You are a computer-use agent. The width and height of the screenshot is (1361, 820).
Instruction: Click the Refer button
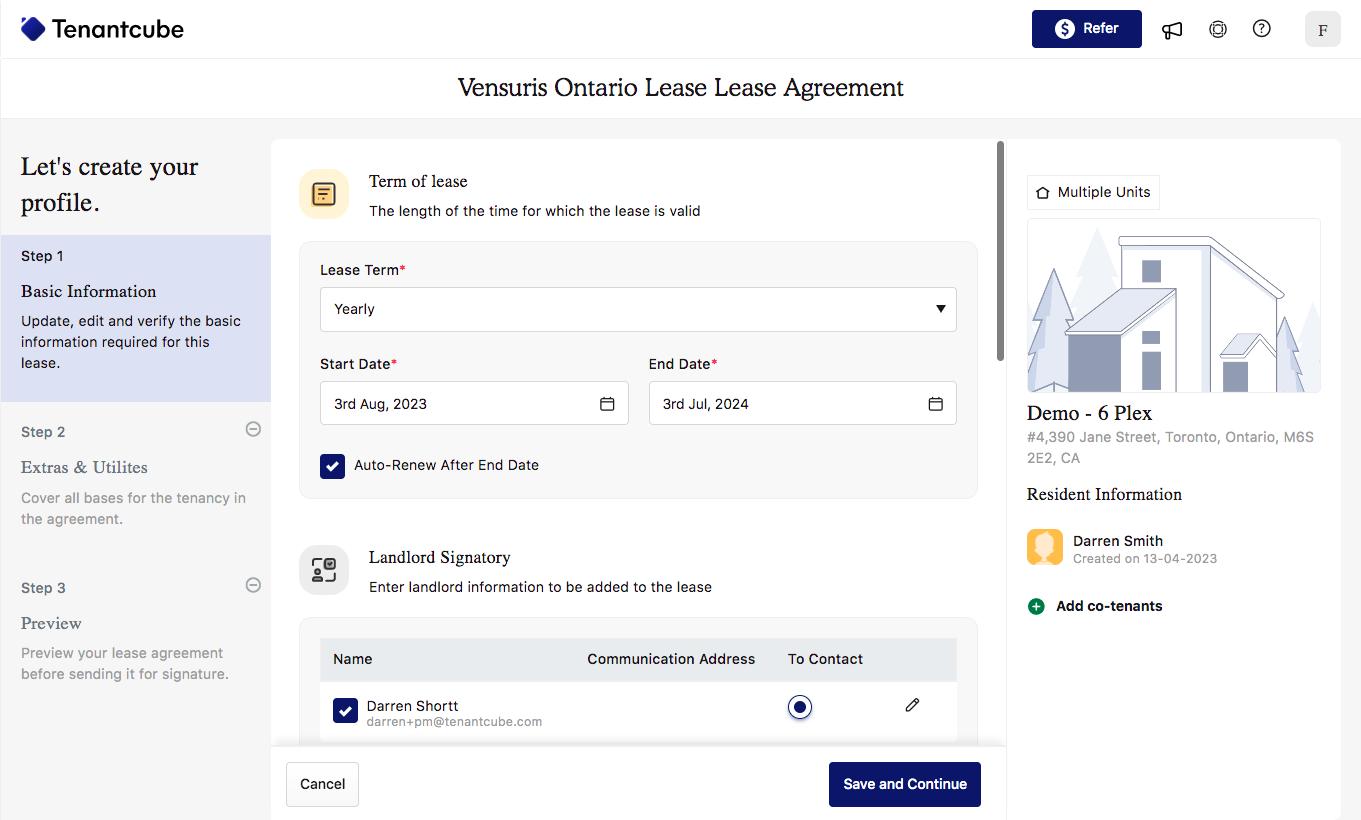click(x=1087, y=29)
